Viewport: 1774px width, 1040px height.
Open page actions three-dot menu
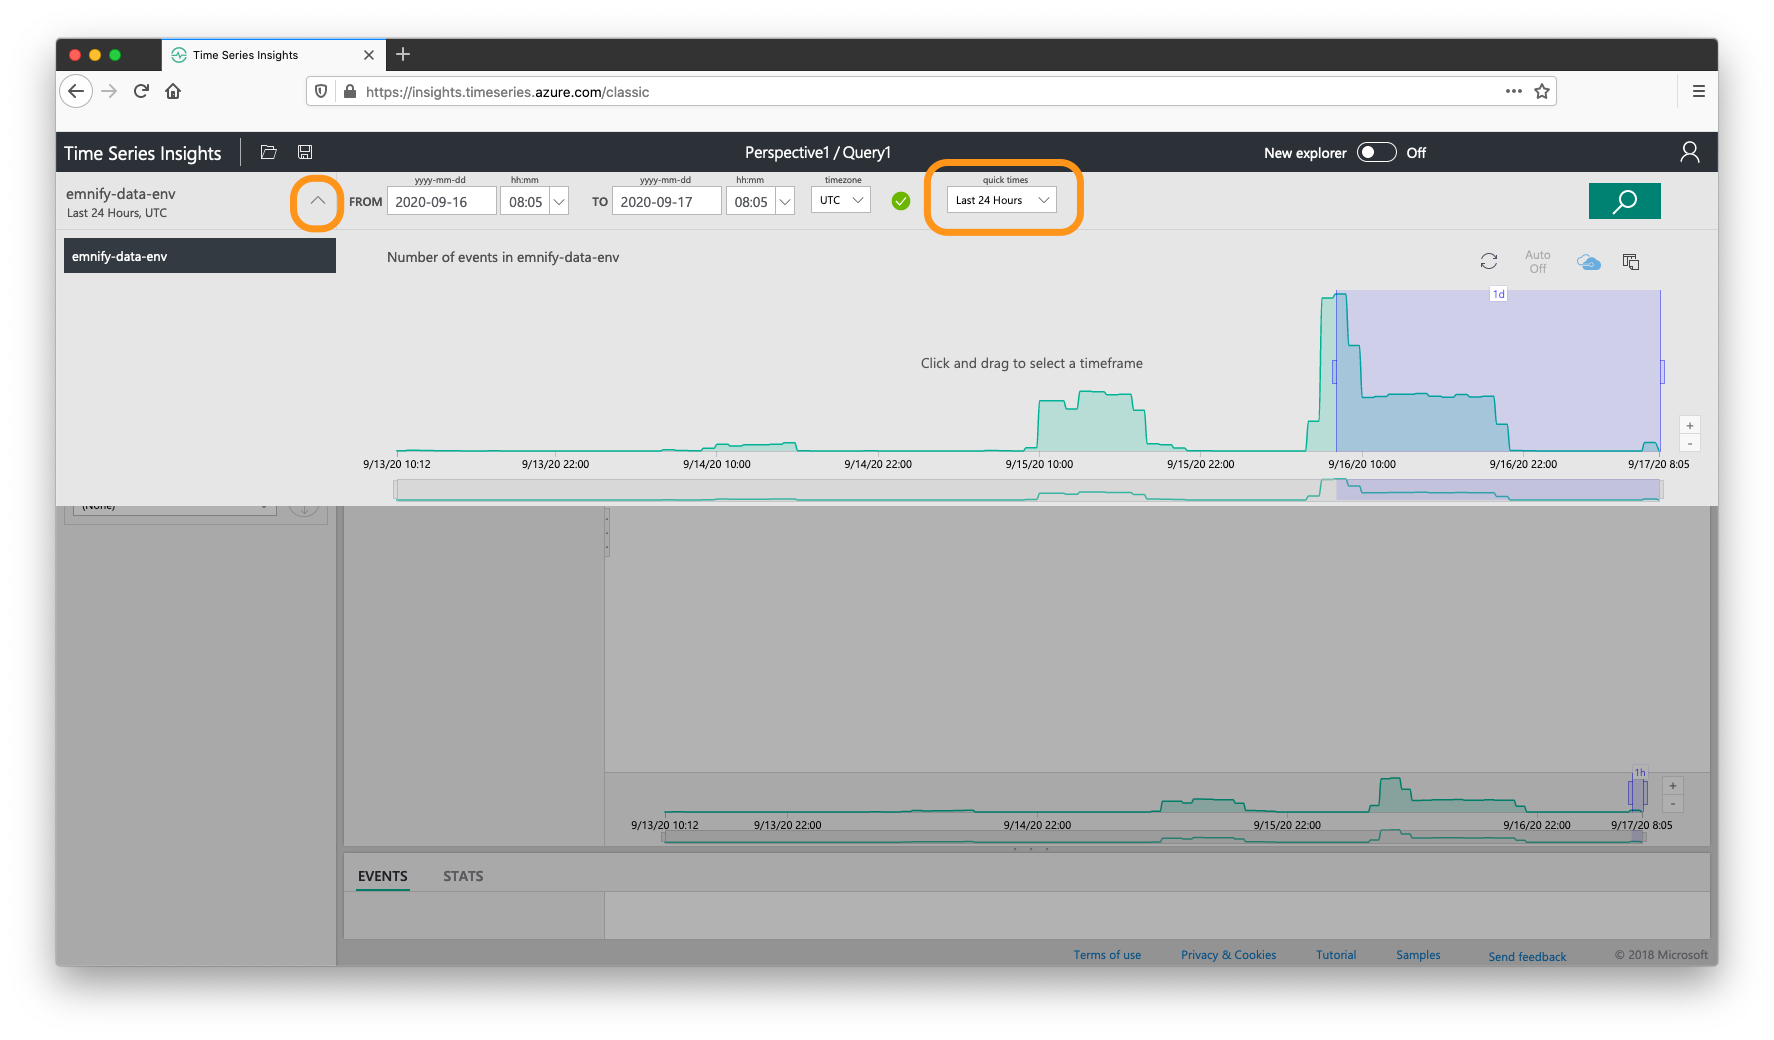[1513, 91]
